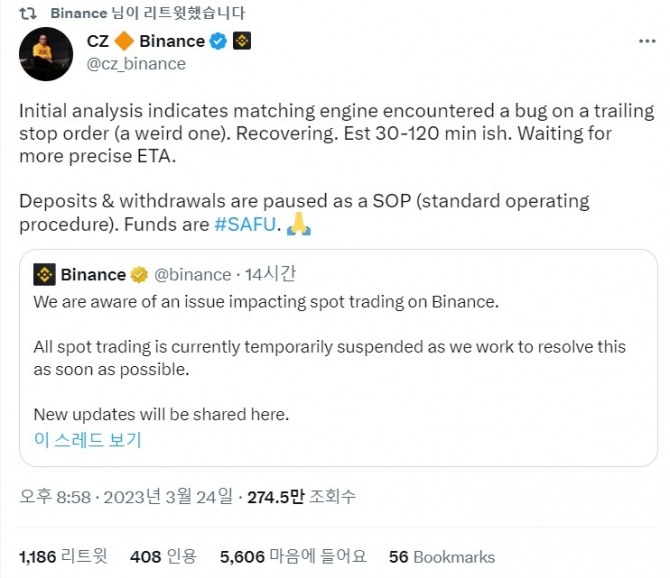Click the 14시간 timestamp in quoted tweet
The image size is (670, 578).
(x=274, y=274)
